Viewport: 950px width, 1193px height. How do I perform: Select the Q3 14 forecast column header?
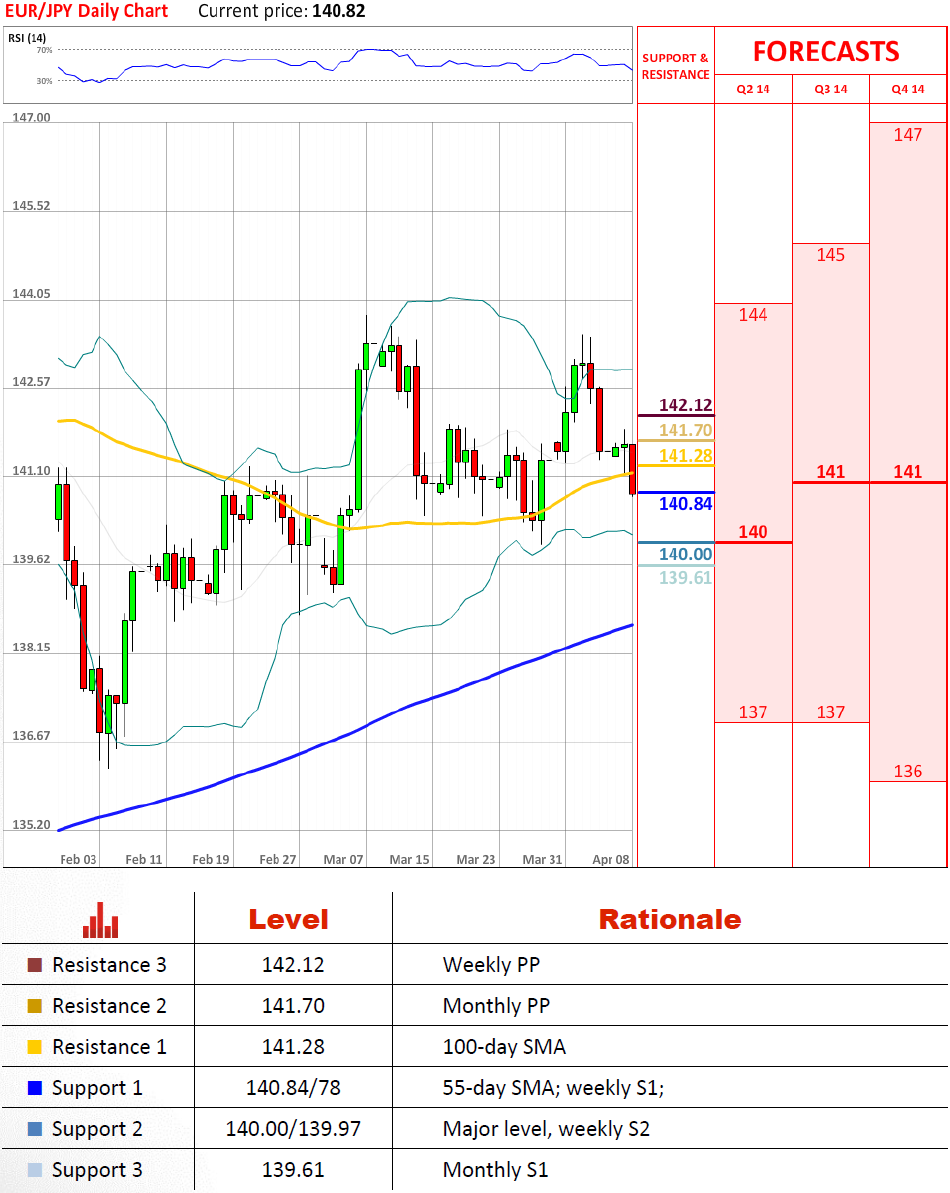(831, 89)
